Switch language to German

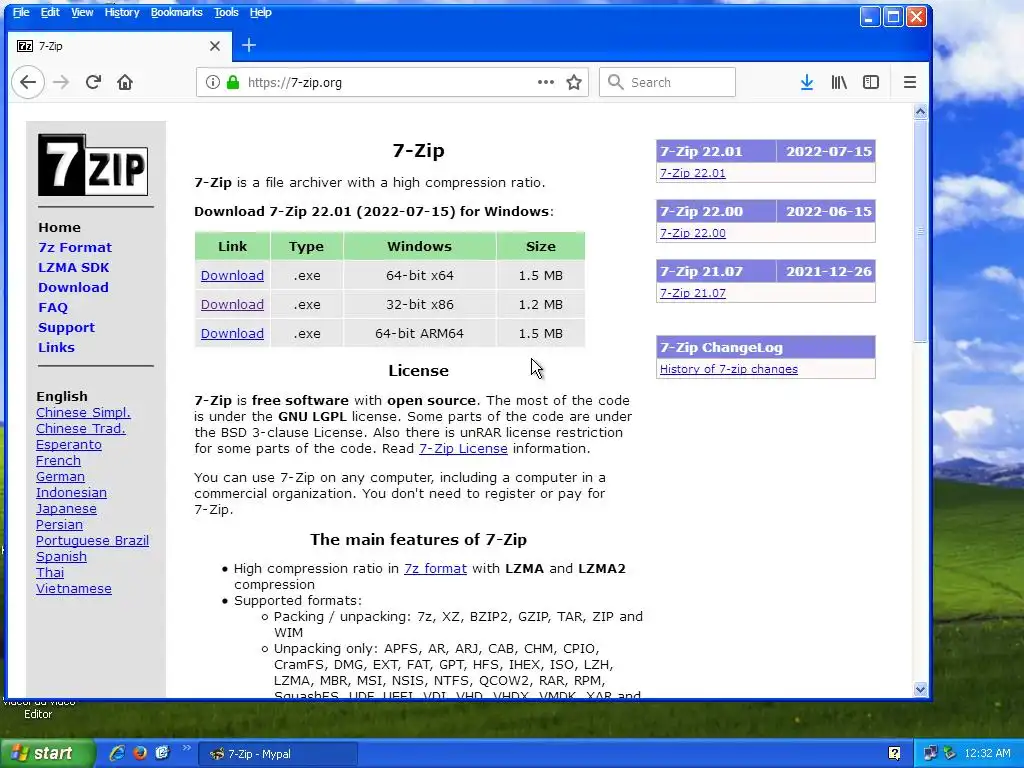point(60,477)
